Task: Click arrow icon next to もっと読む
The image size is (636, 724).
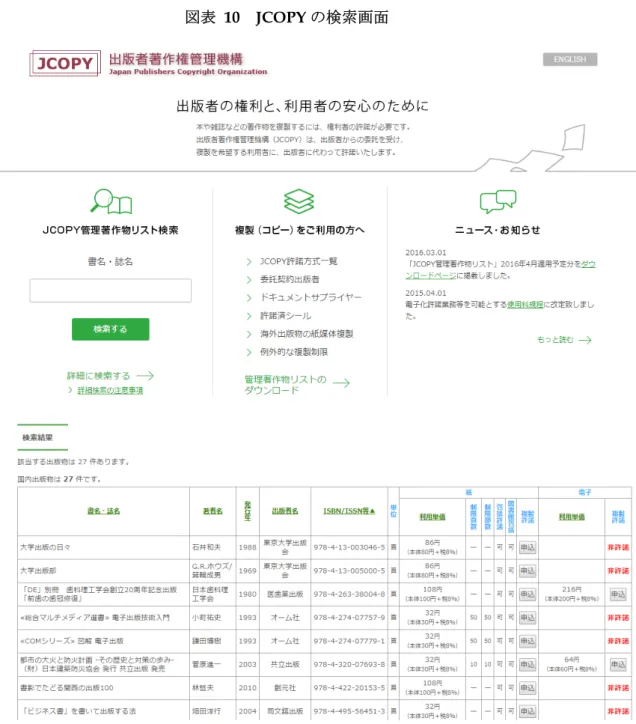Action: (585, 340)
